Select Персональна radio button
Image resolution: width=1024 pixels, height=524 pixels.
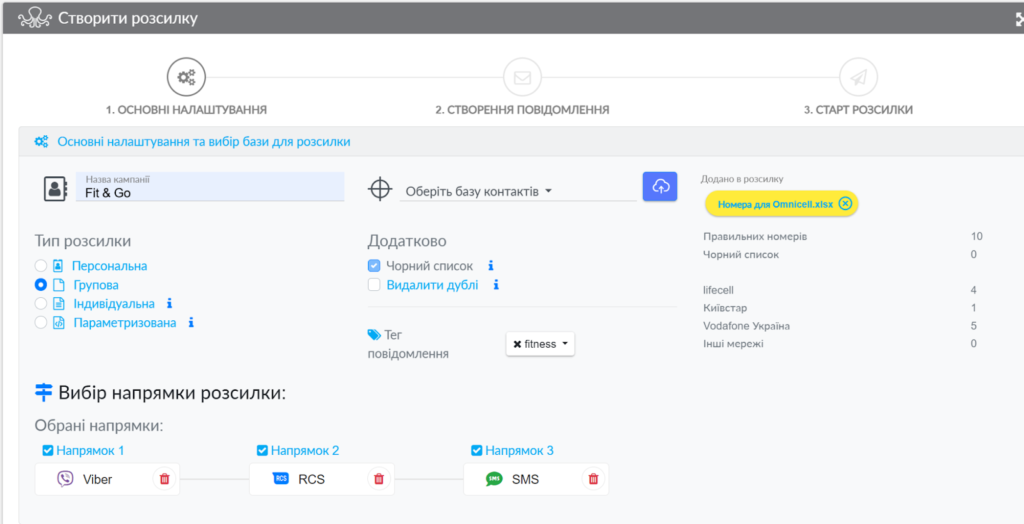(40, 266)
